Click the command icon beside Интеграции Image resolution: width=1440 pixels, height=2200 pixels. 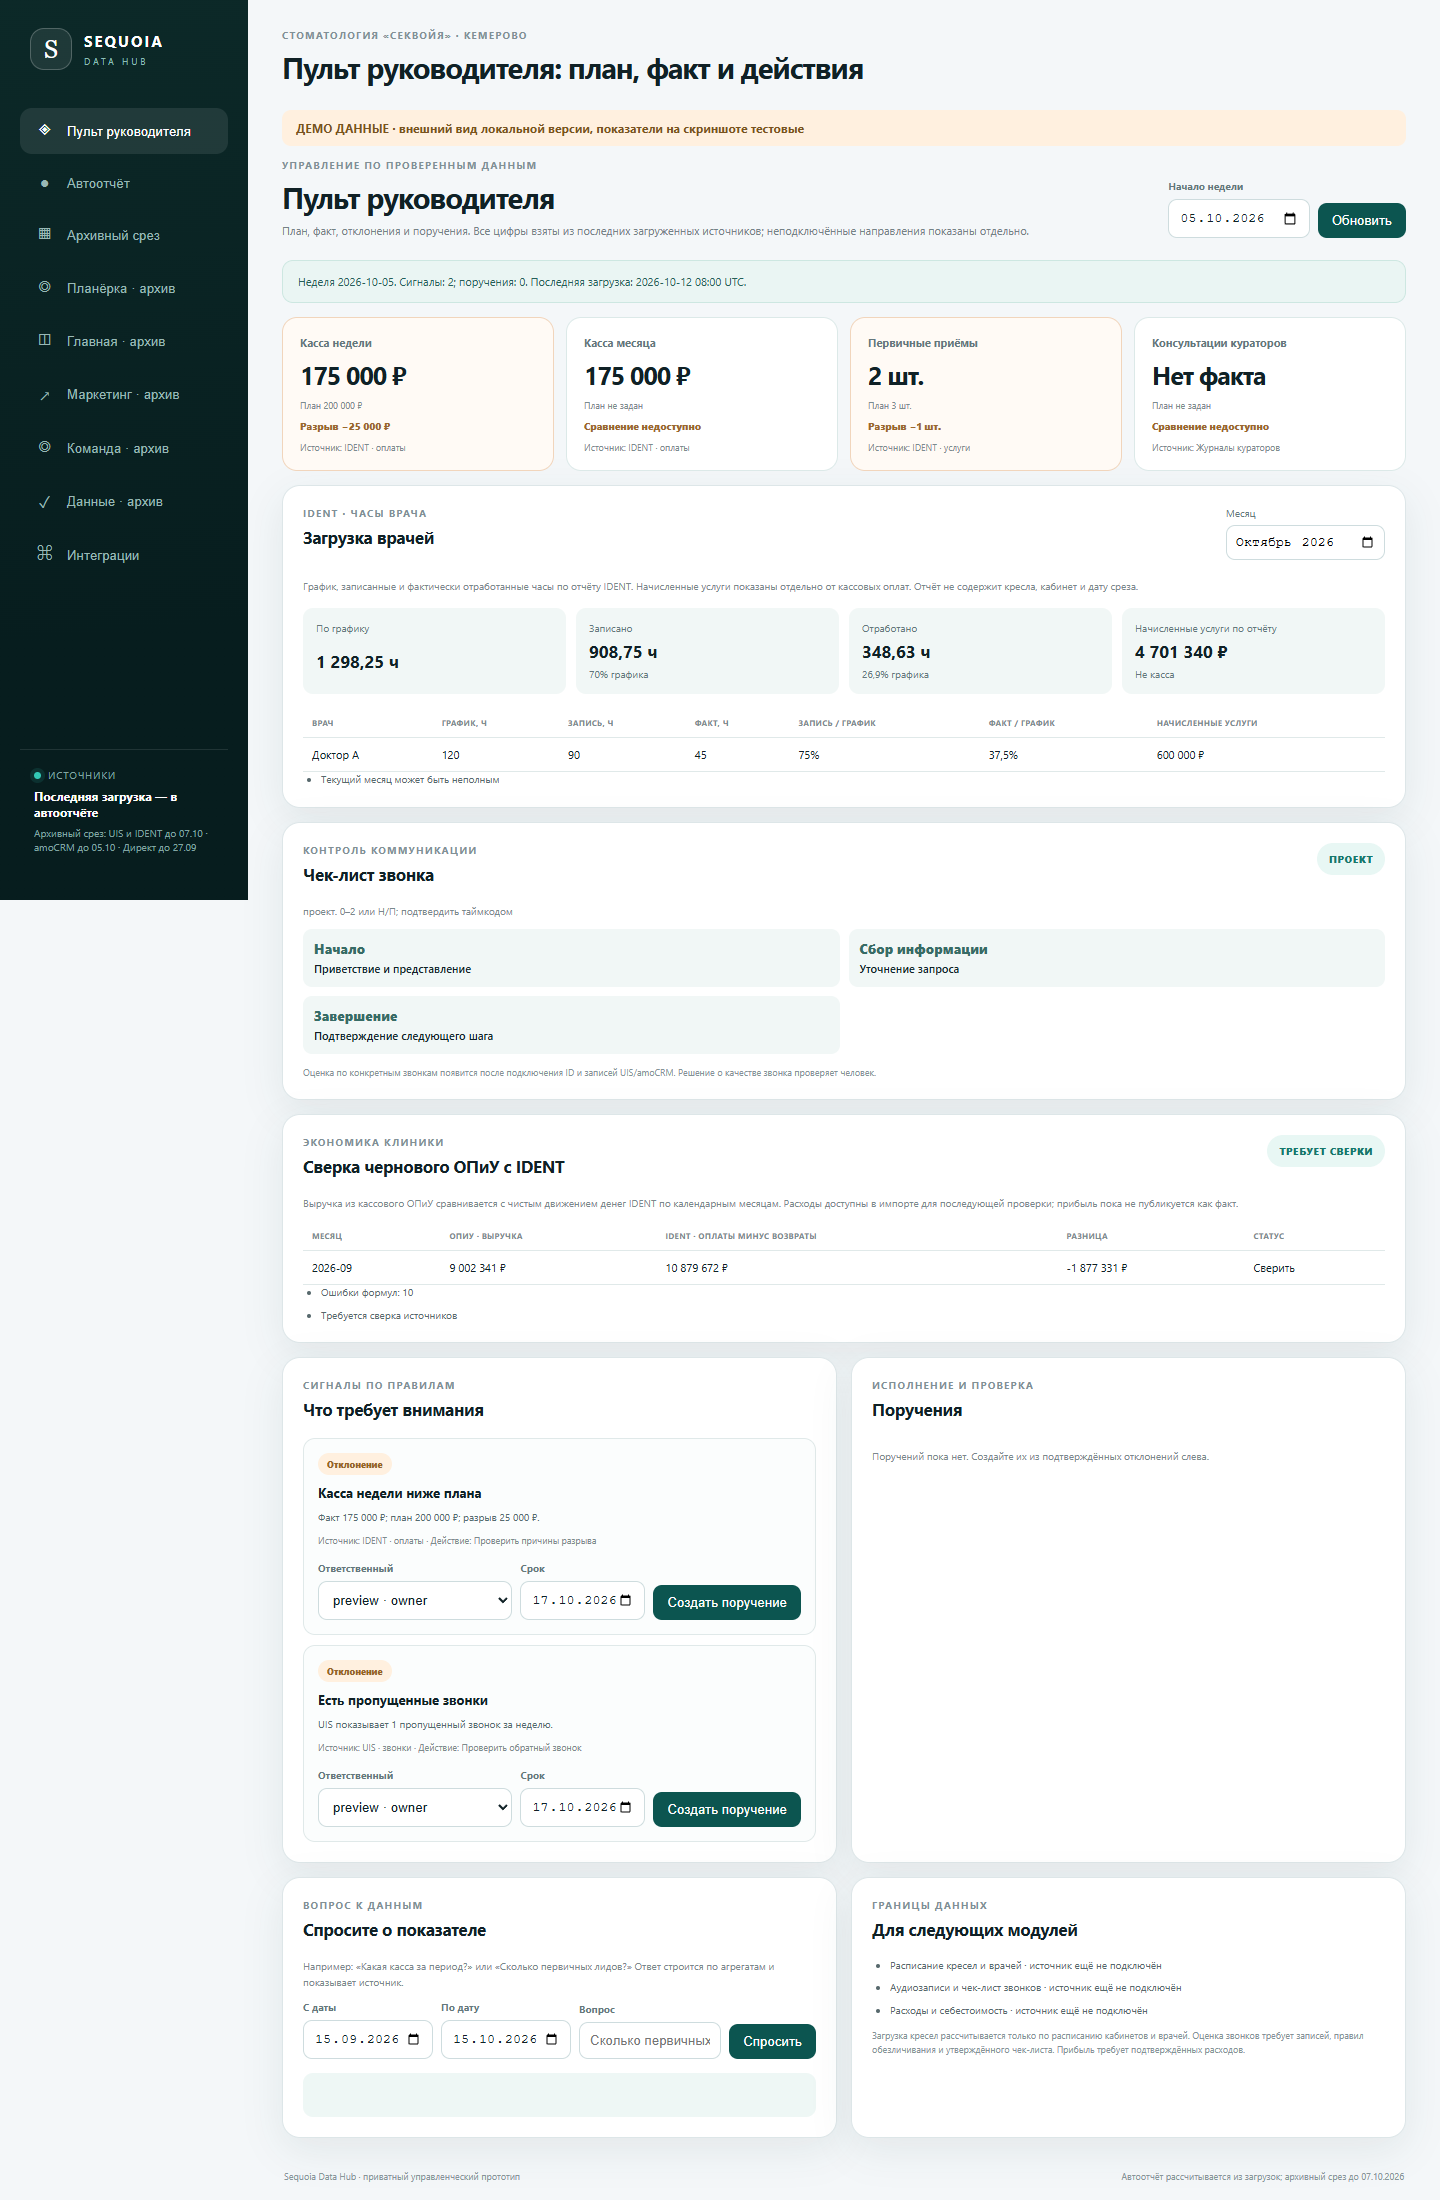[x=44, y=553]
